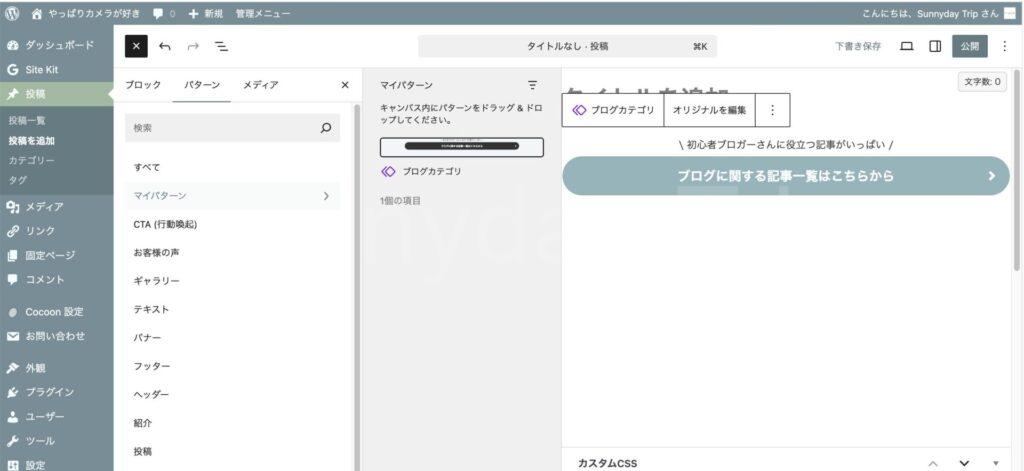Toggle the block inserter close button

[x=137, y=46]
